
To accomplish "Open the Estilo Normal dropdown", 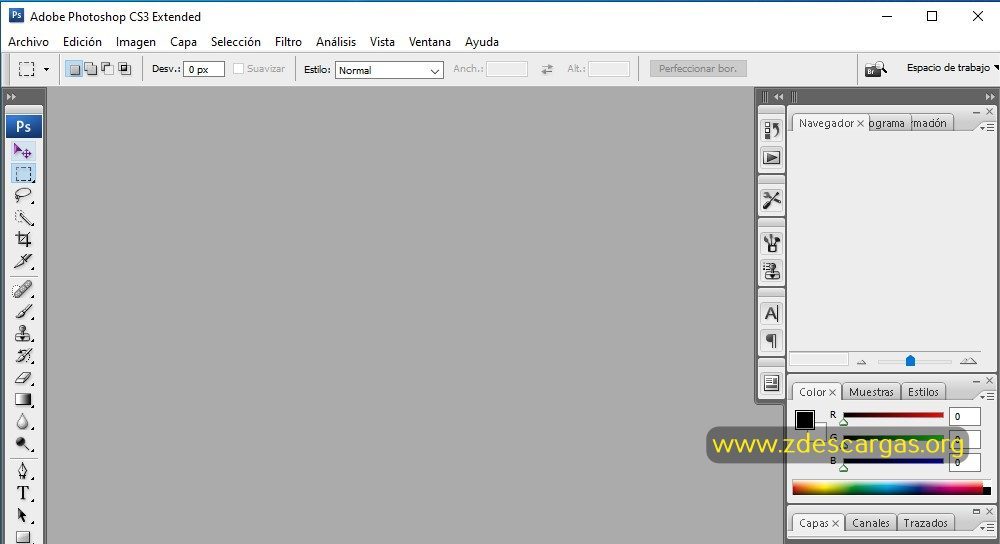I will coord(389,70).
